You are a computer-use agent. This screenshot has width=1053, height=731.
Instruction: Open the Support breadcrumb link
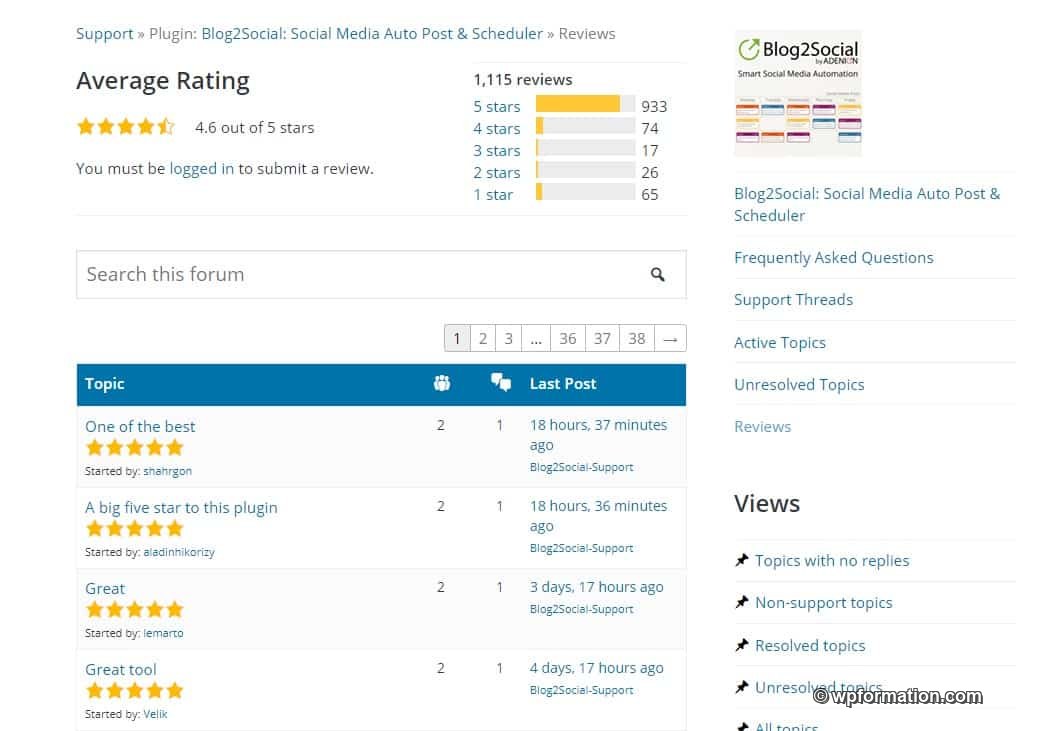(105, 34)
